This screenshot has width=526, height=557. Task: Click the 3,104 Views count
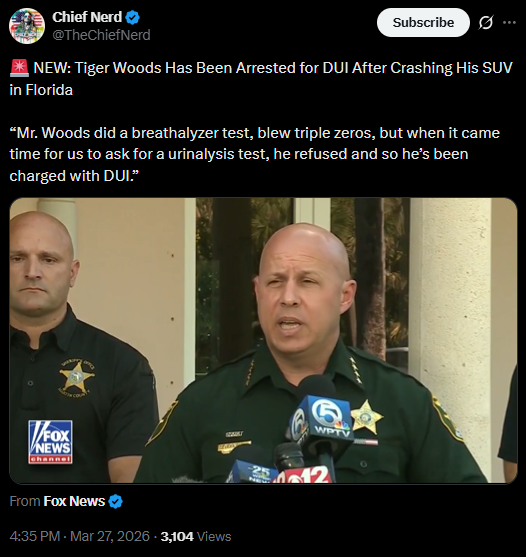click(196, 536)
